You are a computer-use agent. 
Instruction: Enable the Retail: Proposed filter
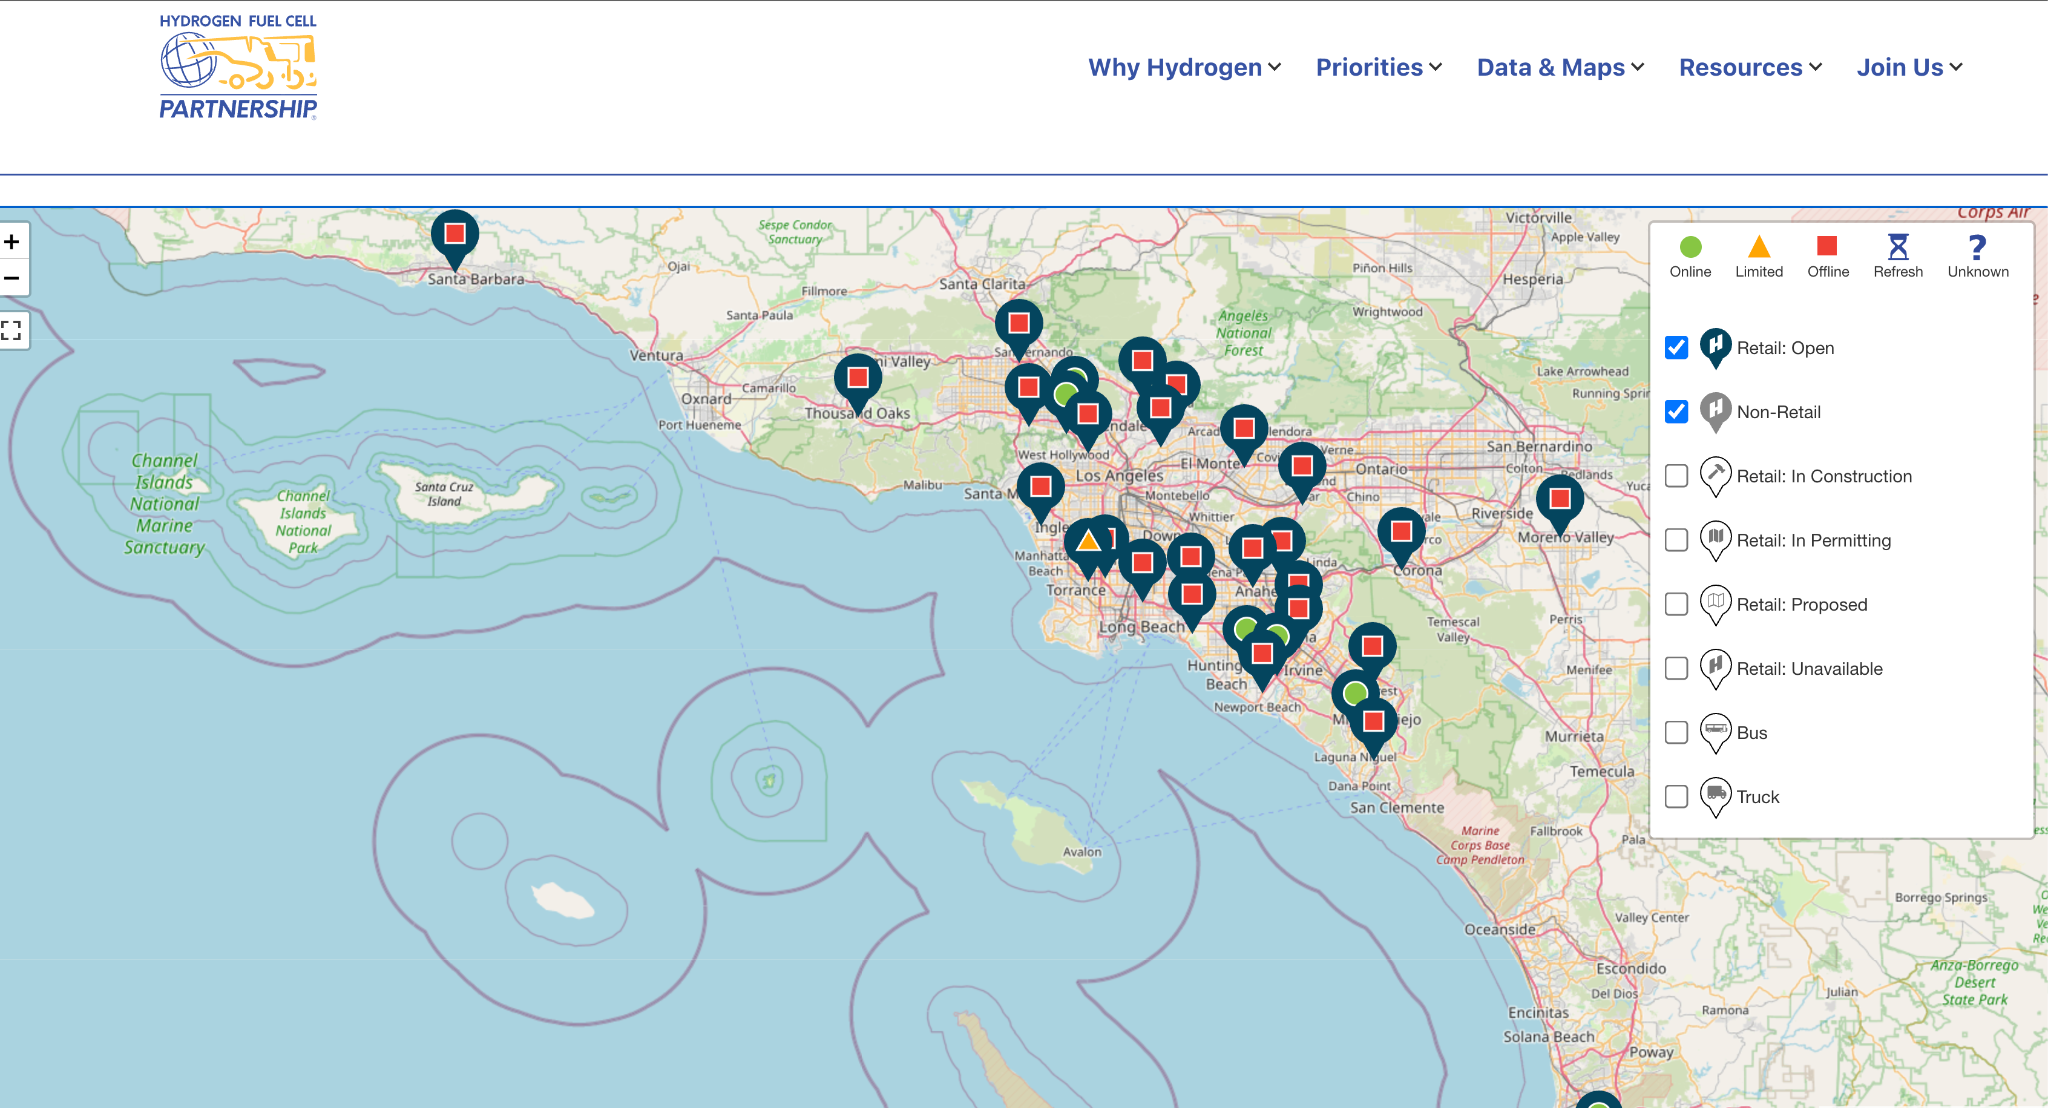pyautogui.click(x=1676, y=604)
